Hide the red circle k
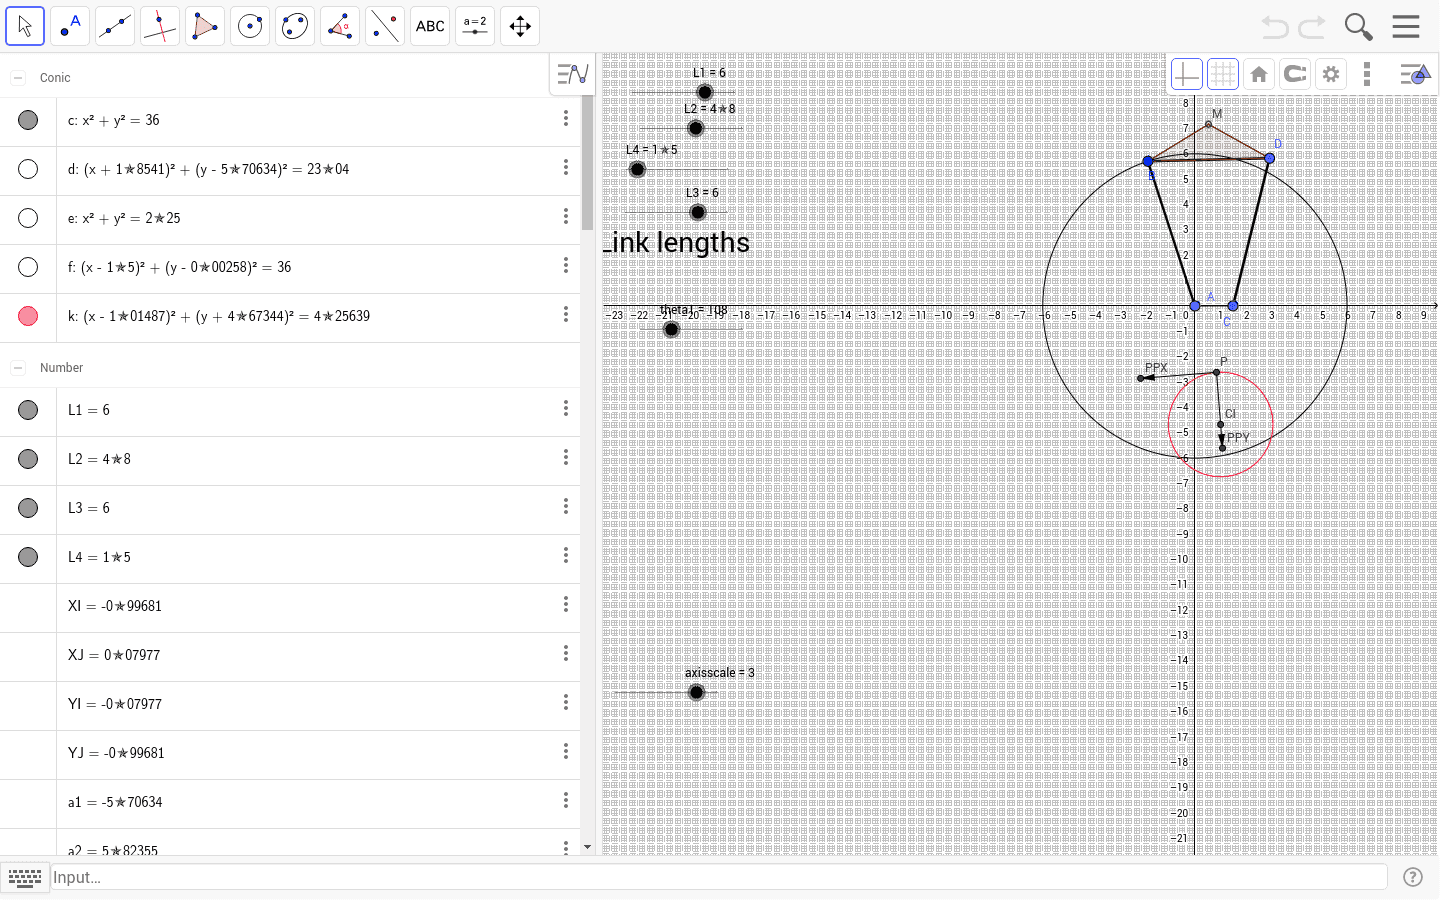The height and width of the screenshot is (900, 1440). [28, 316]
